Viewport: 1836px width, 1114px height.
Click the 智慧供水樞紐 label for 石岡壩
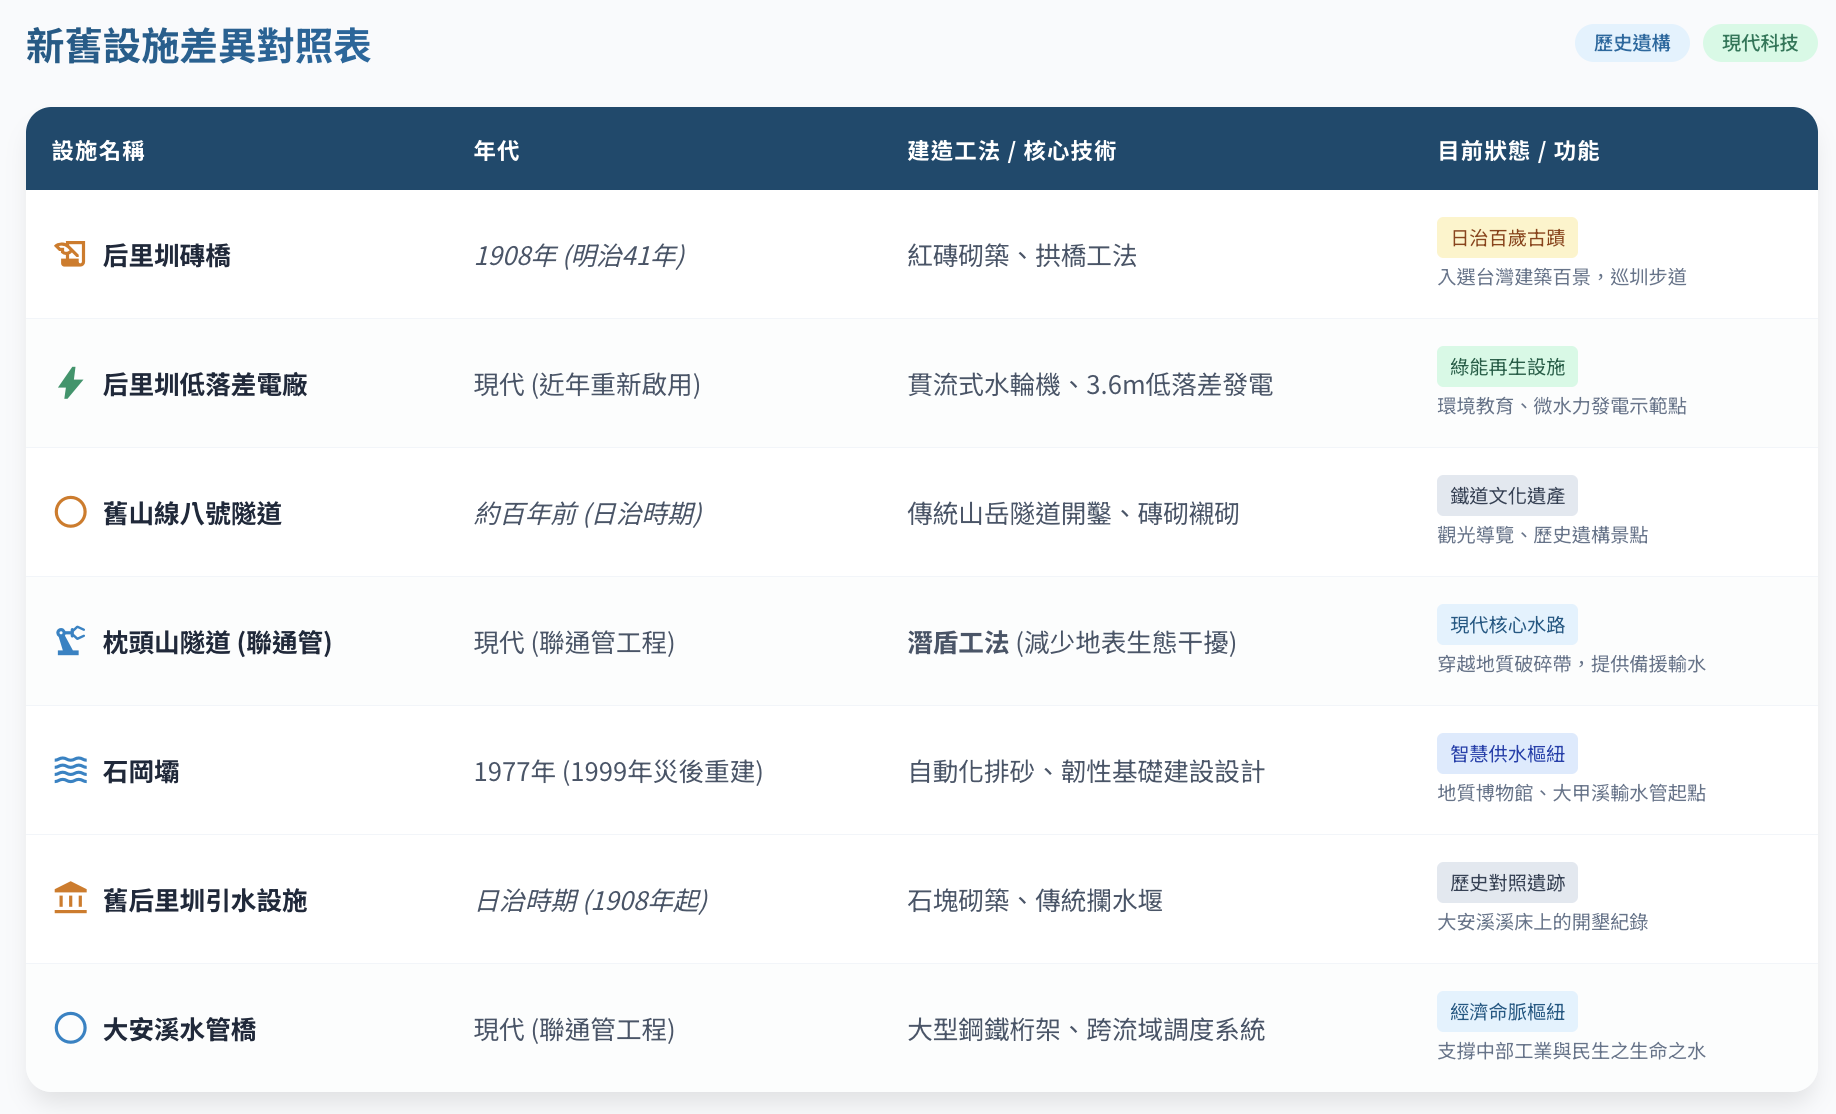(1506, 753)
